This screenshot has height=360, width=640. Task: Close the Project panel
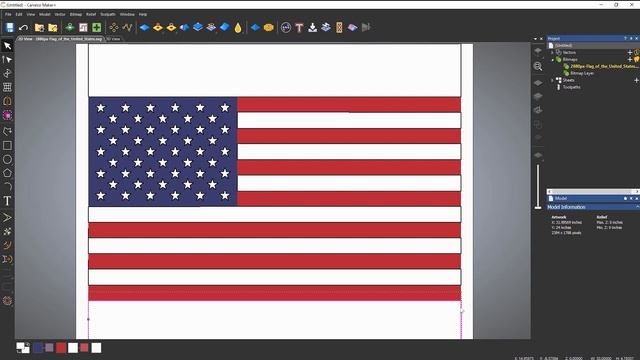[x=637, y=39]
